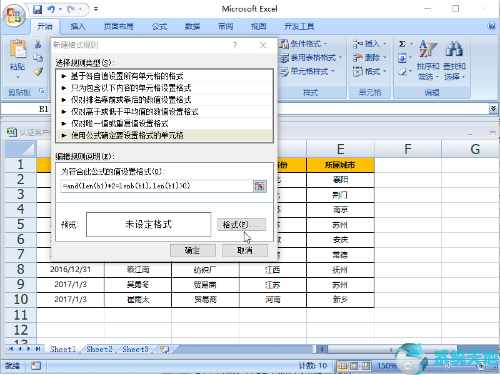
Task: Click the collapse dialog range selector icon
Action: [x=260, y=186]
